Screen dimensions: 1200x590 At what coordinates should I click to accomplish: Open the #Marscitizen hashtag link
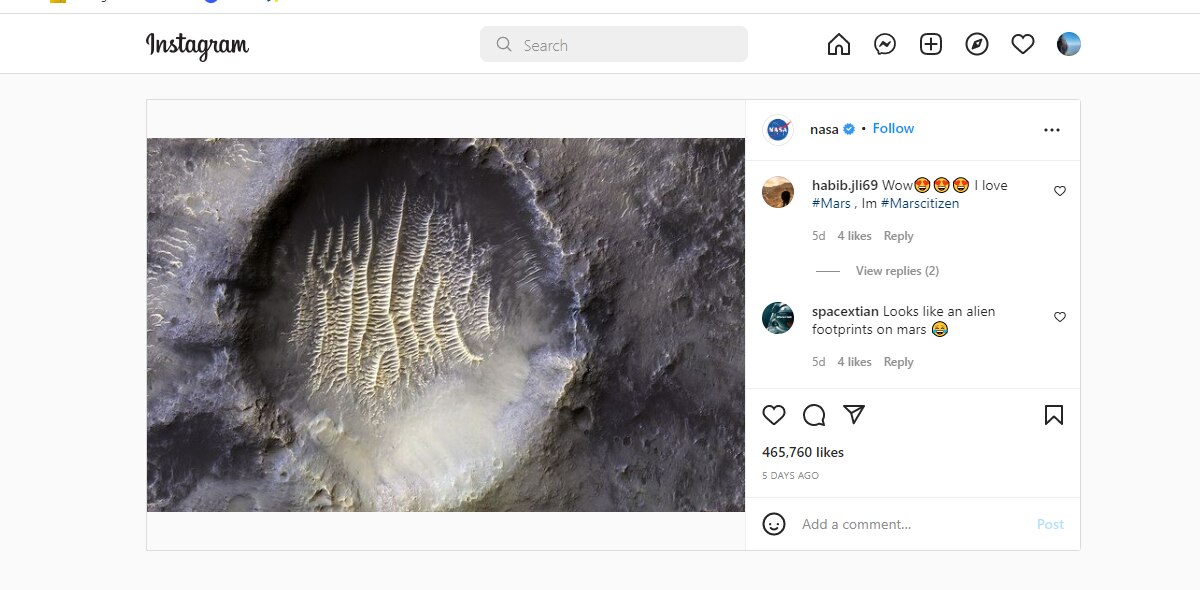[x=919, y=203]
